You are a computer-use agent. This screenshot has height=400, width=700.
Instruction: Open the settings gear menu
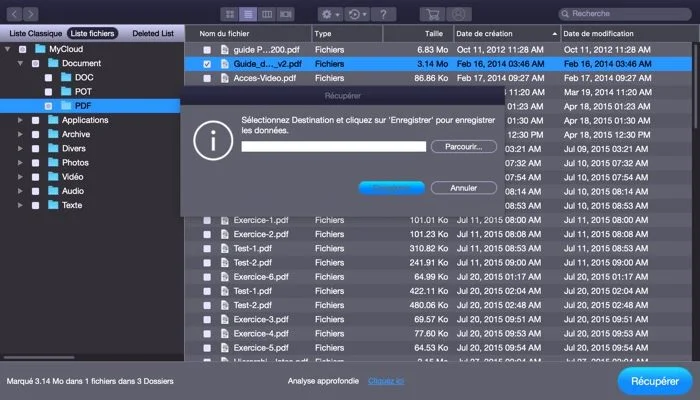330,14
